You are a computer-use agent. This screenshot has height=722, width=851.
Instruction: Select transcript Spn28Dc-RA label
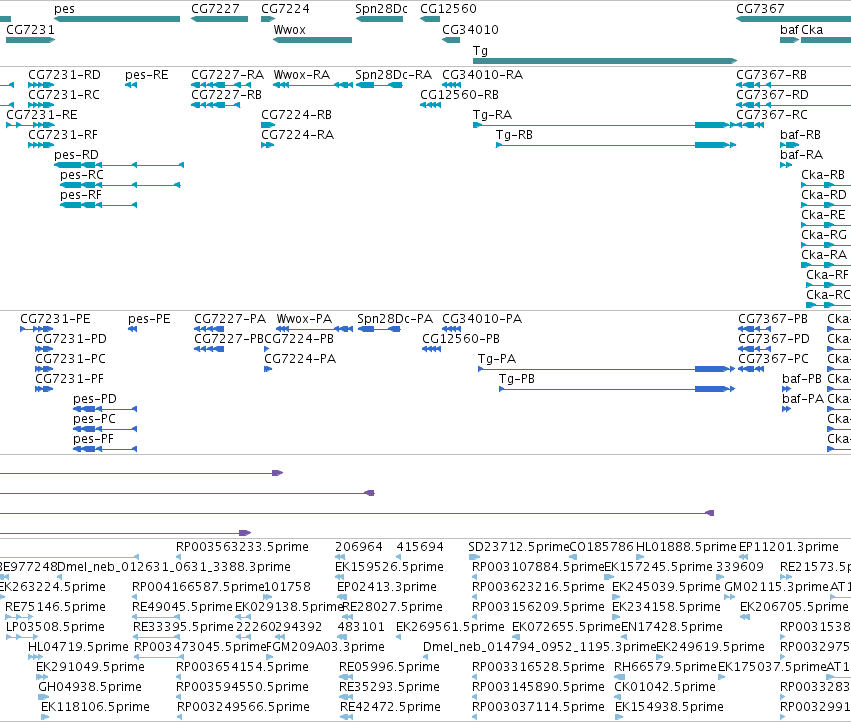click(393, 75)
